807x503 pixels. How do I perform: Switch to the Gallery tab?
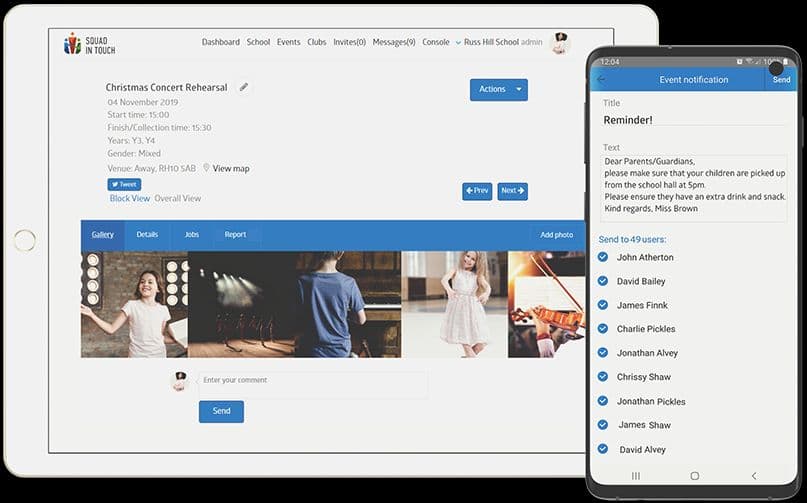tap(102, 235)
